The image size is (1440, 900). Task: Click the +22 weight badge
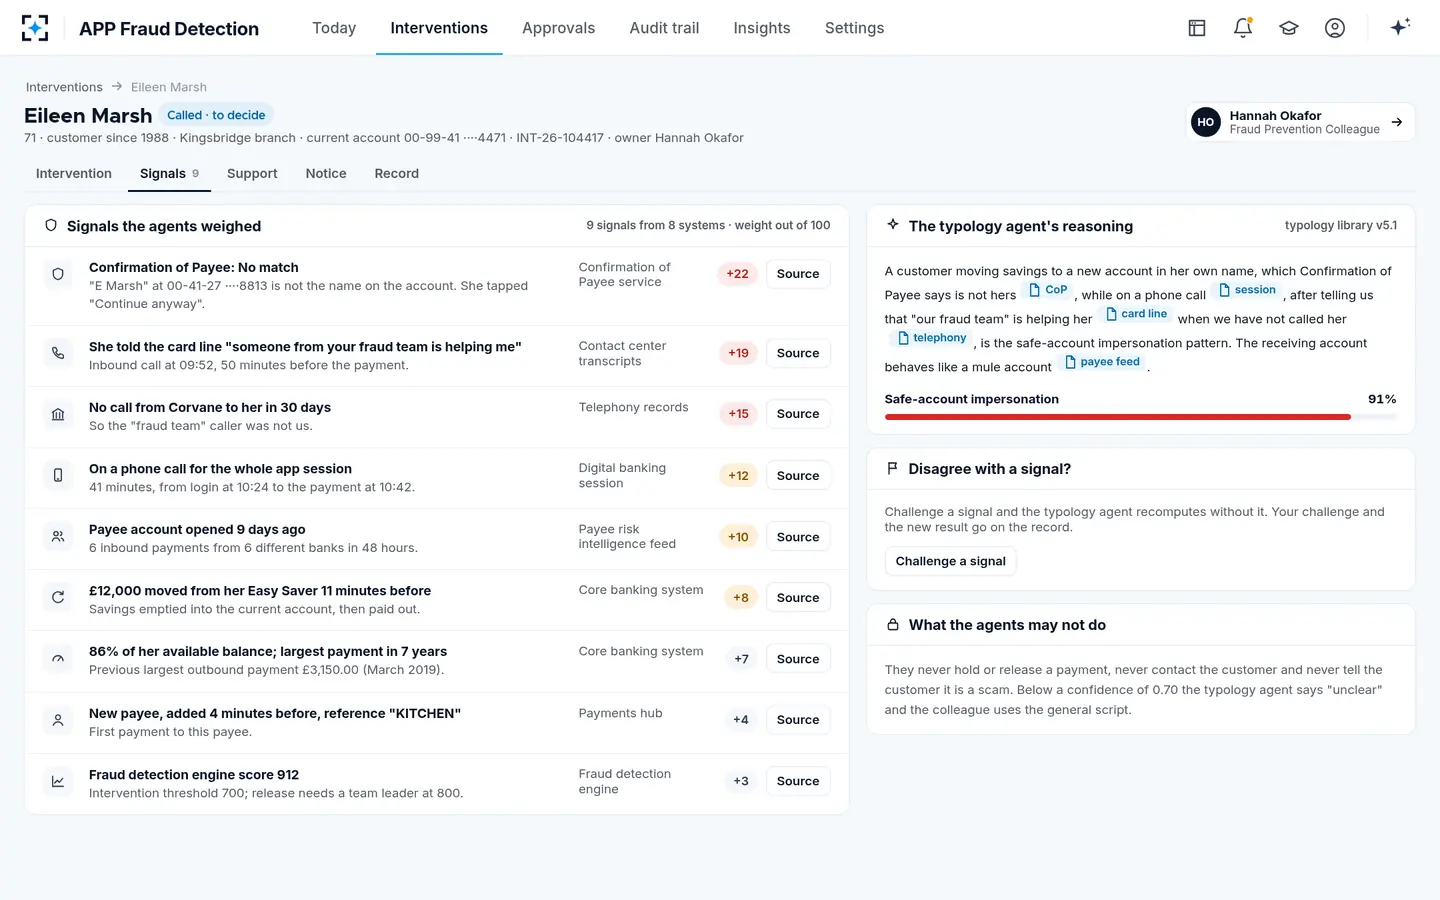coord(738,274)
